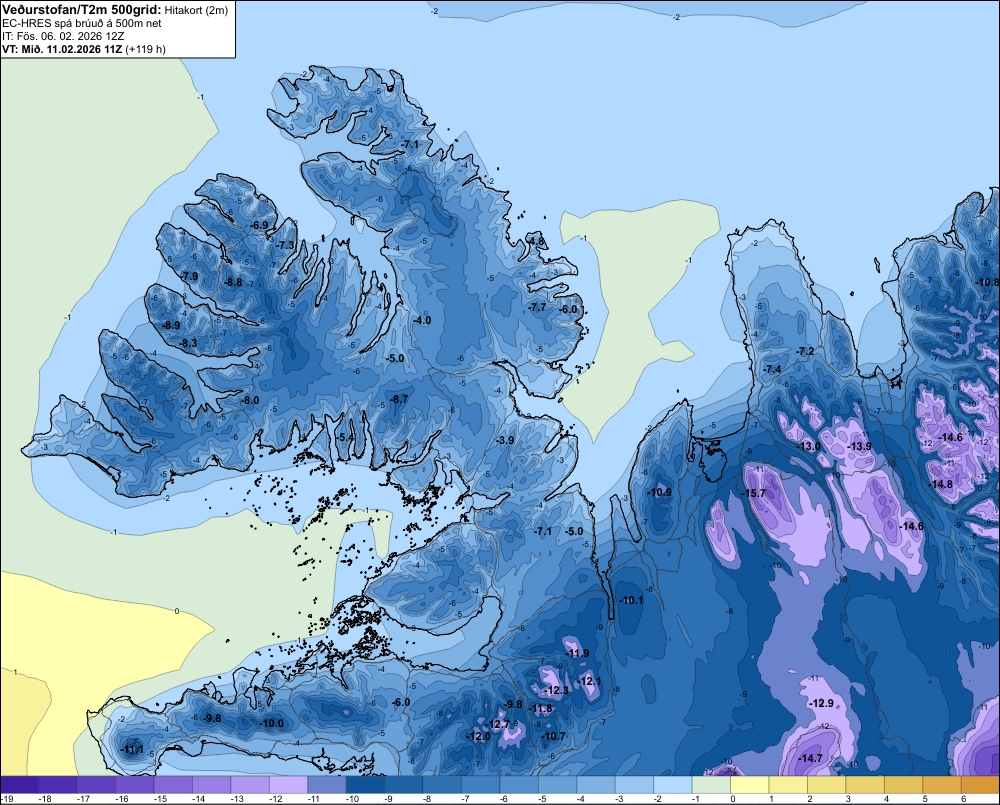Click the '-10' legend scale label
This screenshot has height=805, width=1000.
[x=351, y=799]
